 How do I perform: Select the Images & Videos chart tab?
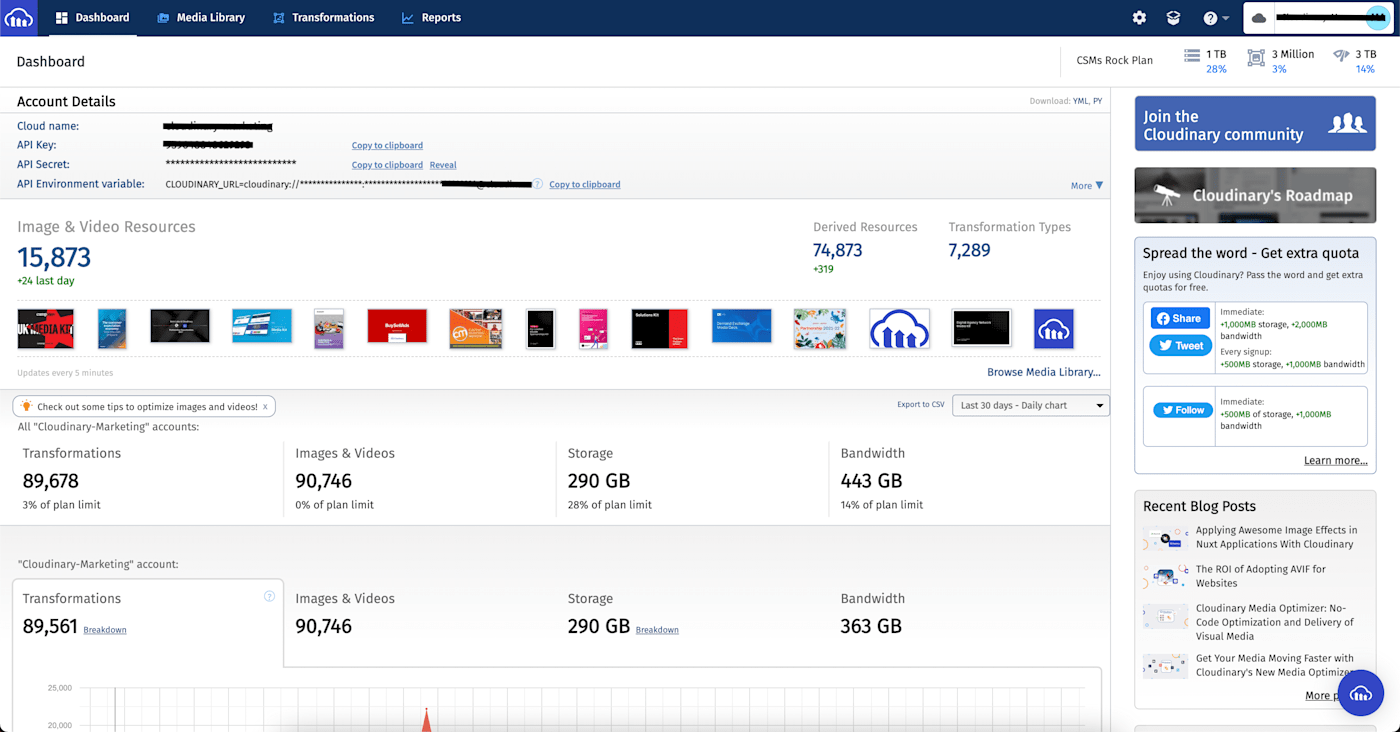[420, 613]
